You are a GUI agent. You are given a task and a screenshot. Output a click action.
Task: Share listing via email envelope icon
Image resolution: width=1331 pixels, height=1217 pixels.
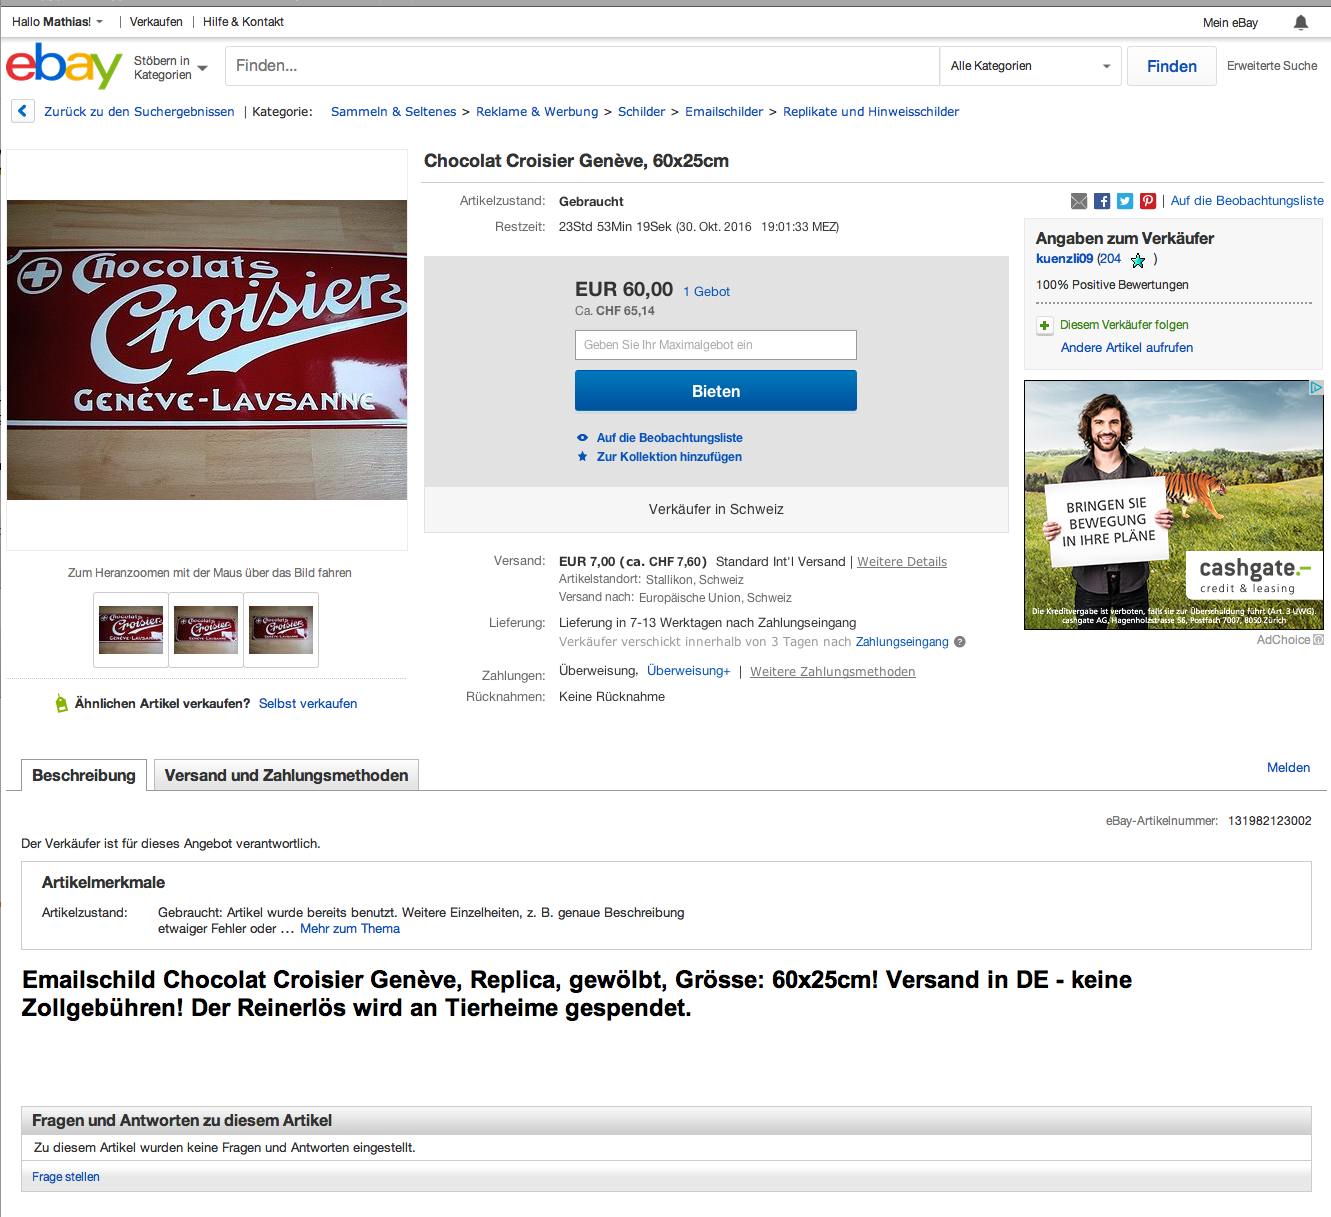(1079, 201)
